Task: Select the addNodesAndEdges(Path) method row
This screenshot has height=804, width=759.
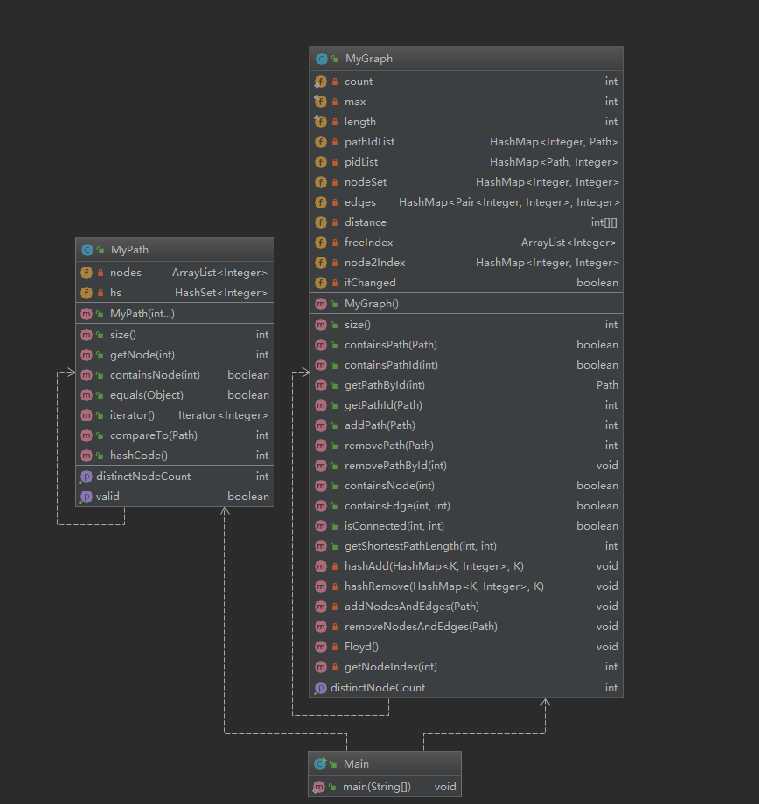Action: click(467, 607)
